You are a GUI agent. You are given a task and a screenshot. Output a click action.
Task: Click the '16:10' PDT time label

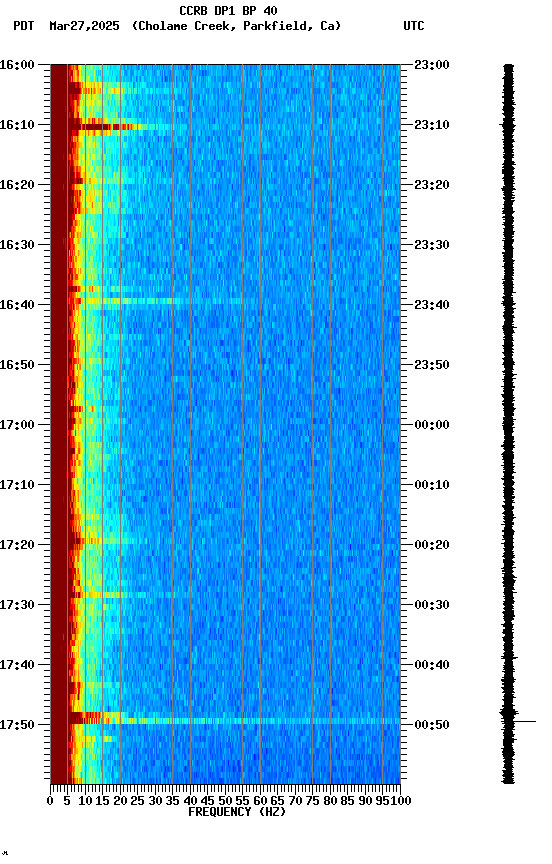point(17,125)
